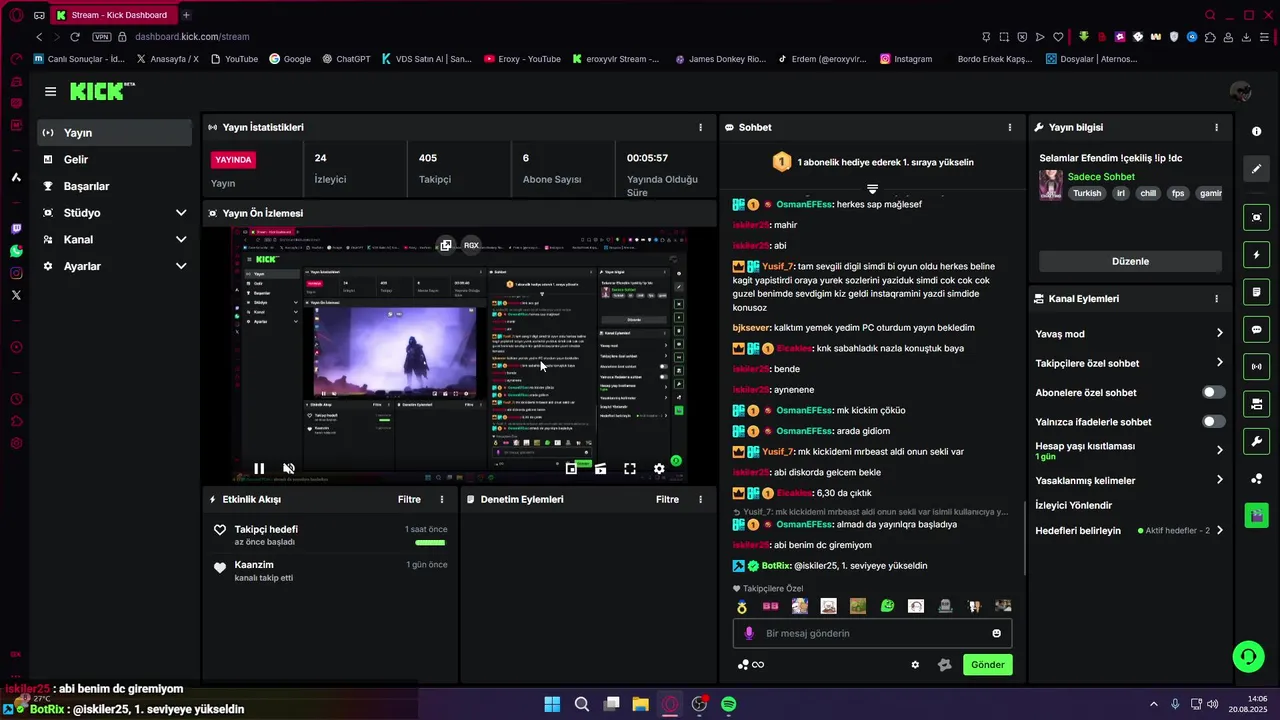The height and width of the screenshot is (720, 1280).
Task: Enter fullscreen in the stream preview
Action: pos(630,468)
